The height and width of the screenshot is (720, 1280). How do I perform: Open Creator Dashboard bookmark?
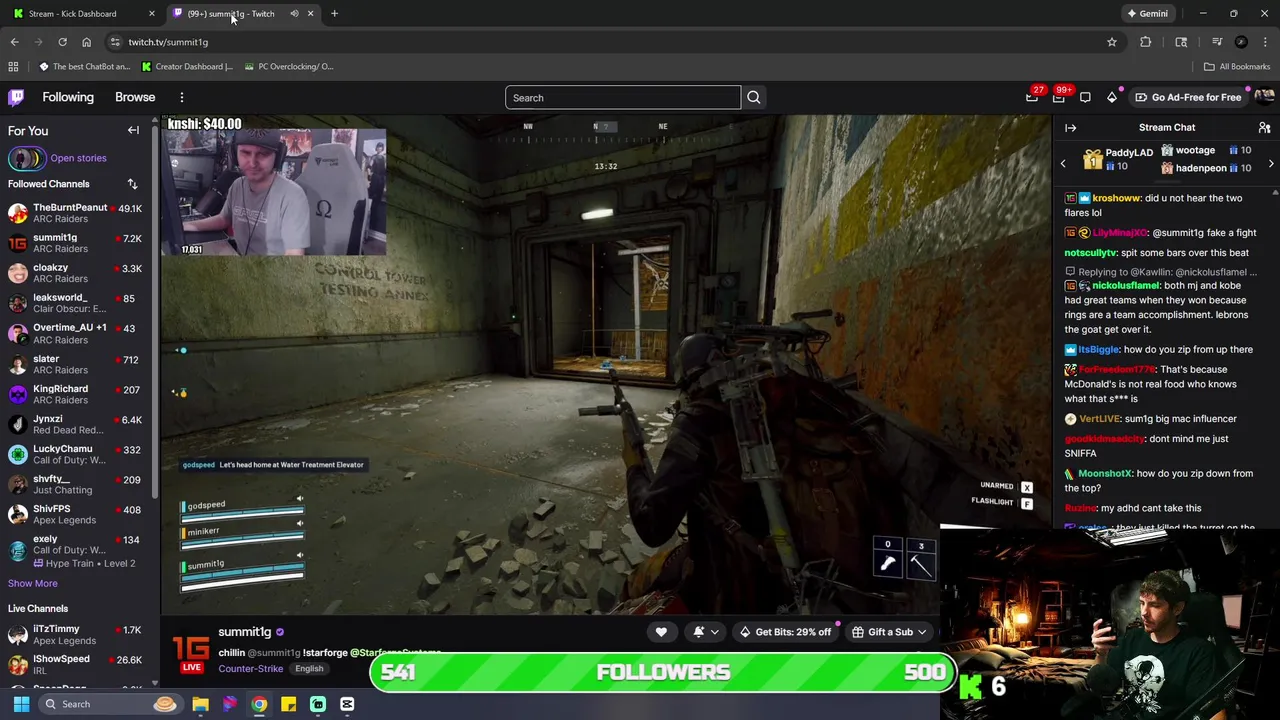(x=187, y=66)
